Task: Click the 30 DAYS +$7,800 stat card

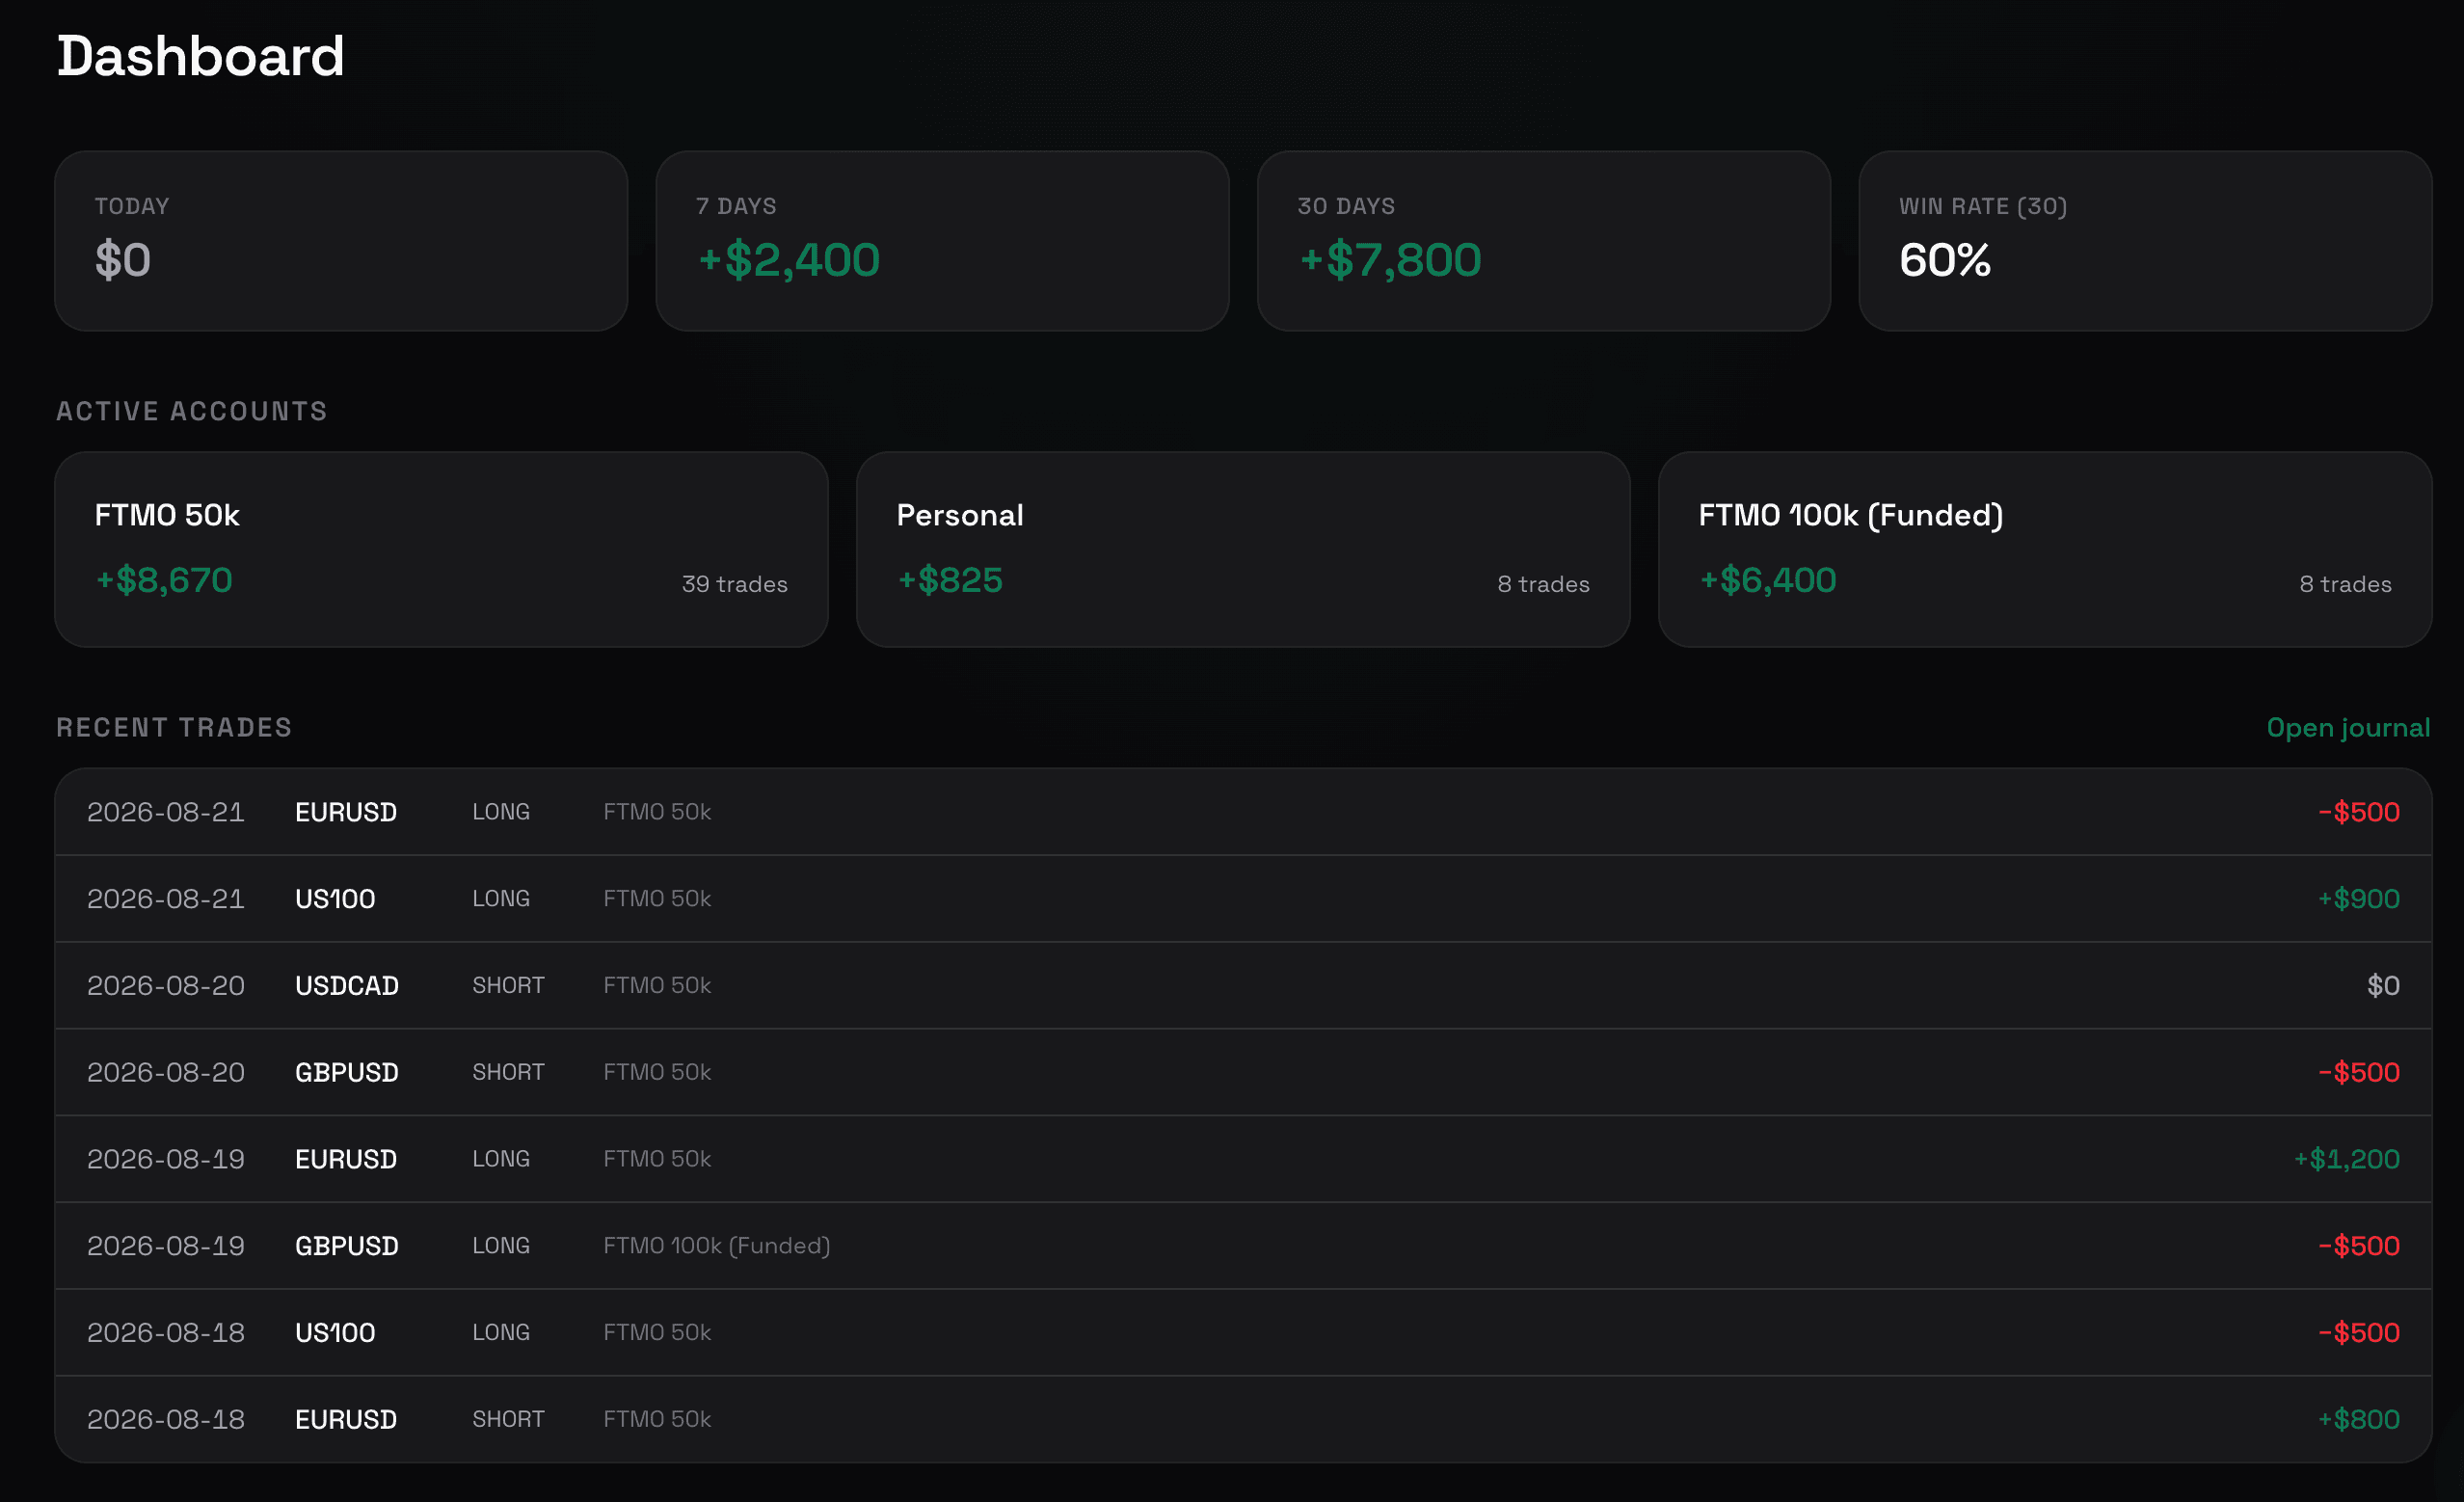Action: pos(1544,241)
